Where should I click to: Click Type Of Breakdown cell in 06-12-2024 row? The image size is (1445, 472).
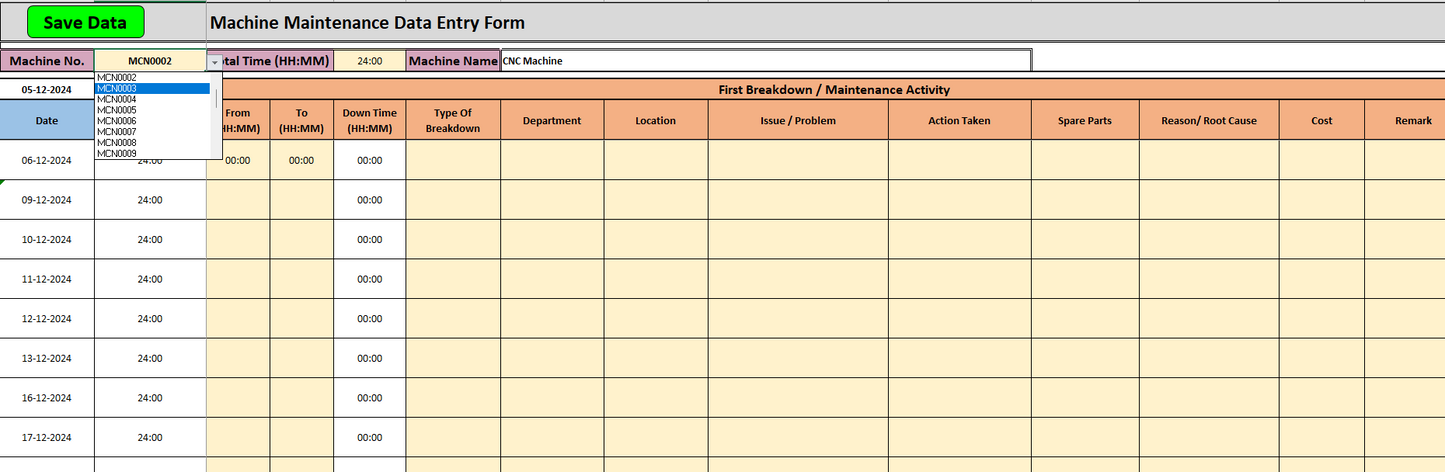[453, 160]
